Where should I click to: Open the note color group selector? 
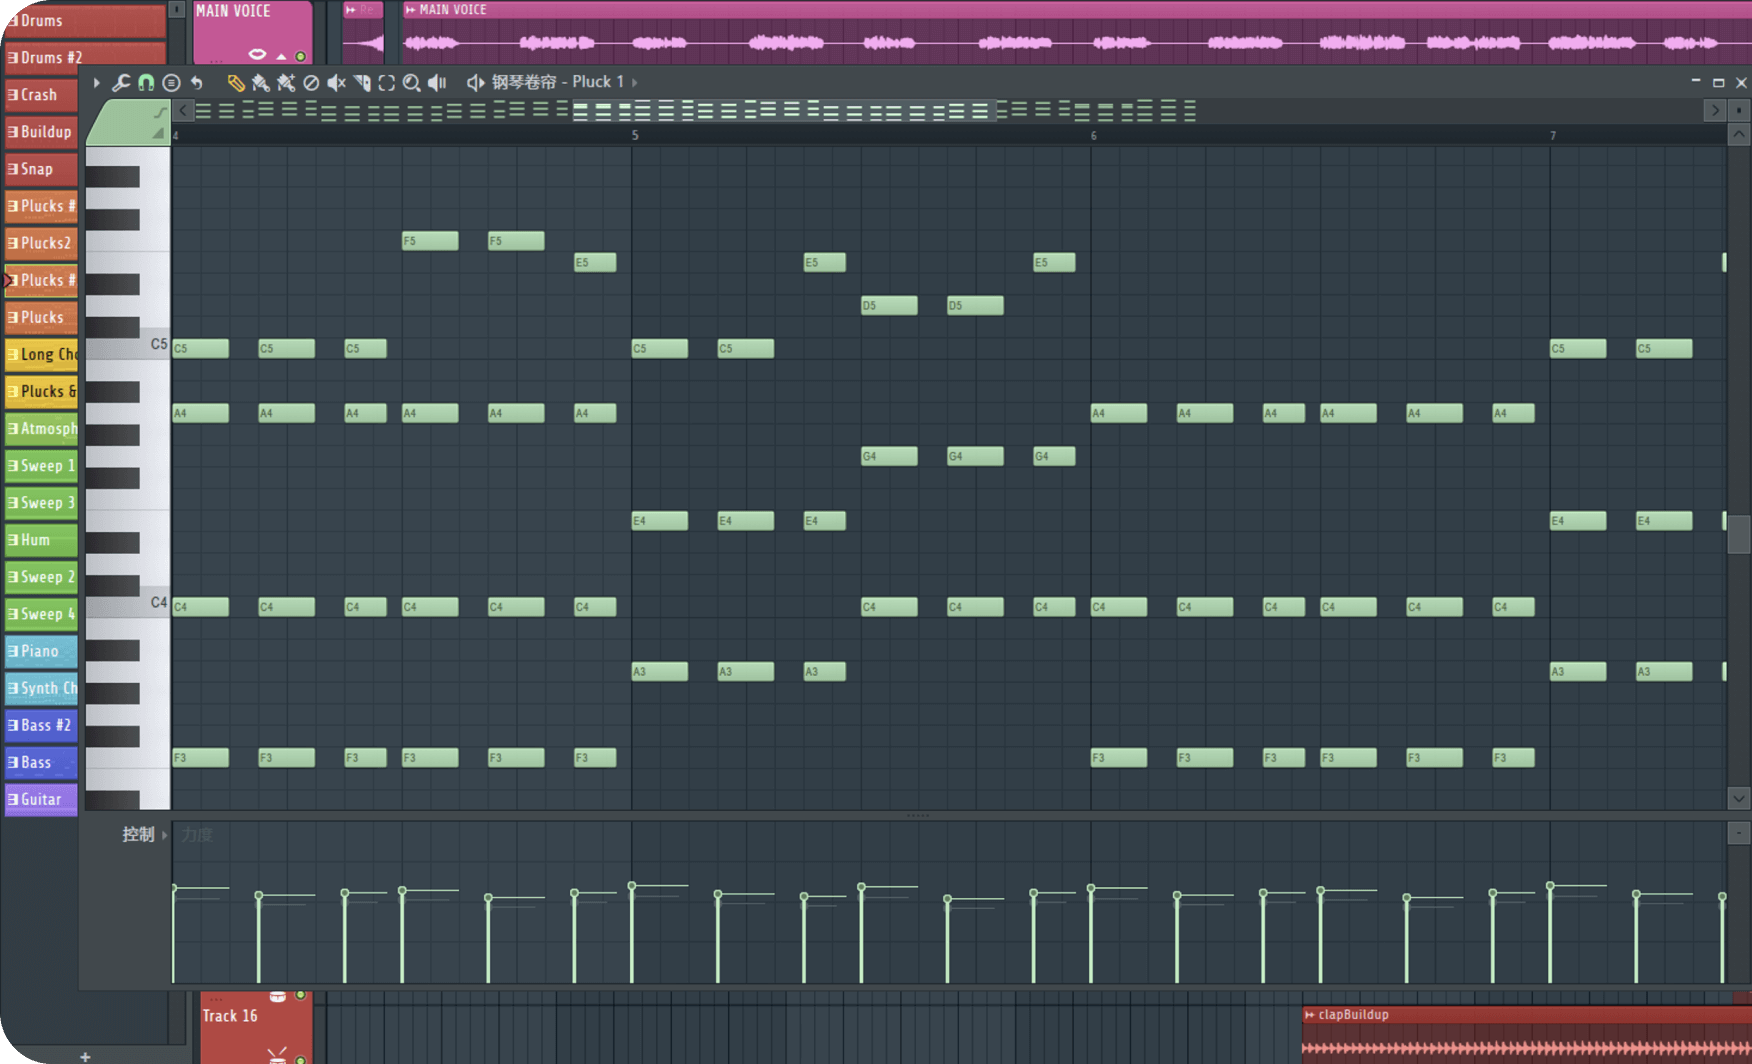coord(128,123)
